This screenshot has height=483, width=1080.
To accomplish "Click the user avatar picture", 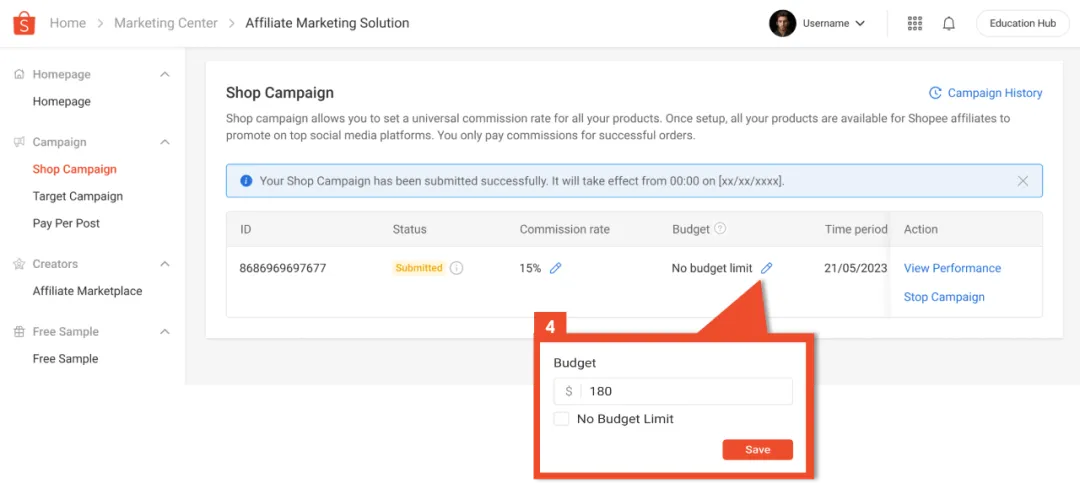I will (x=782, y=23).
